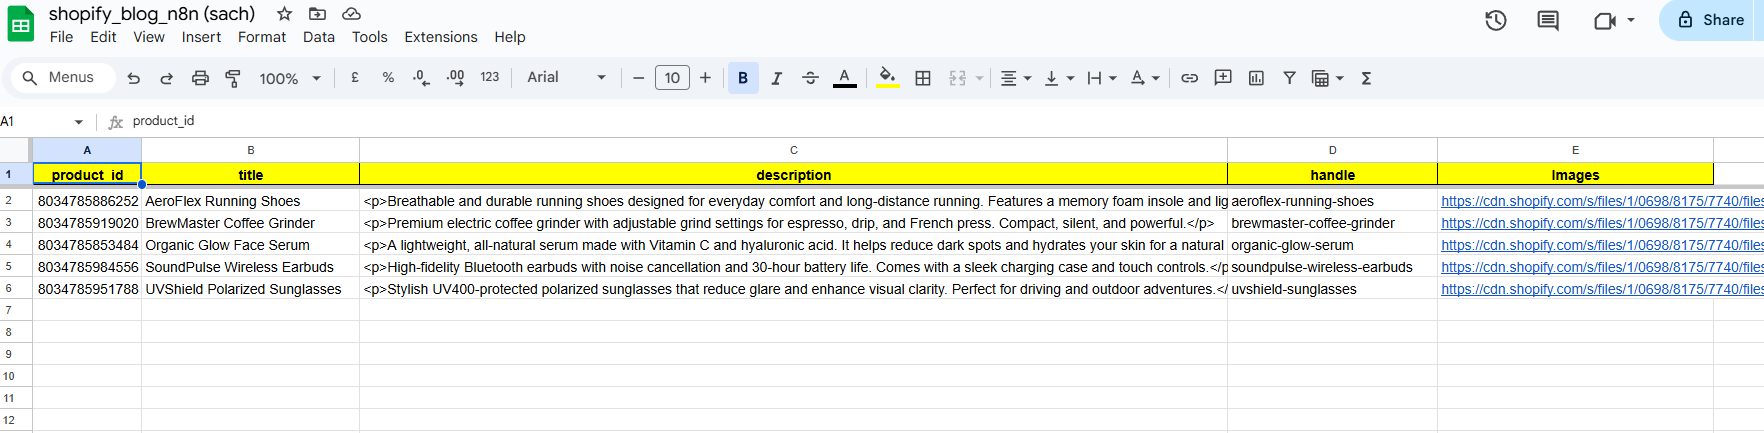Click the Share button
The height and width of the screenshot is (433, 1764).
pos(1711,20)
